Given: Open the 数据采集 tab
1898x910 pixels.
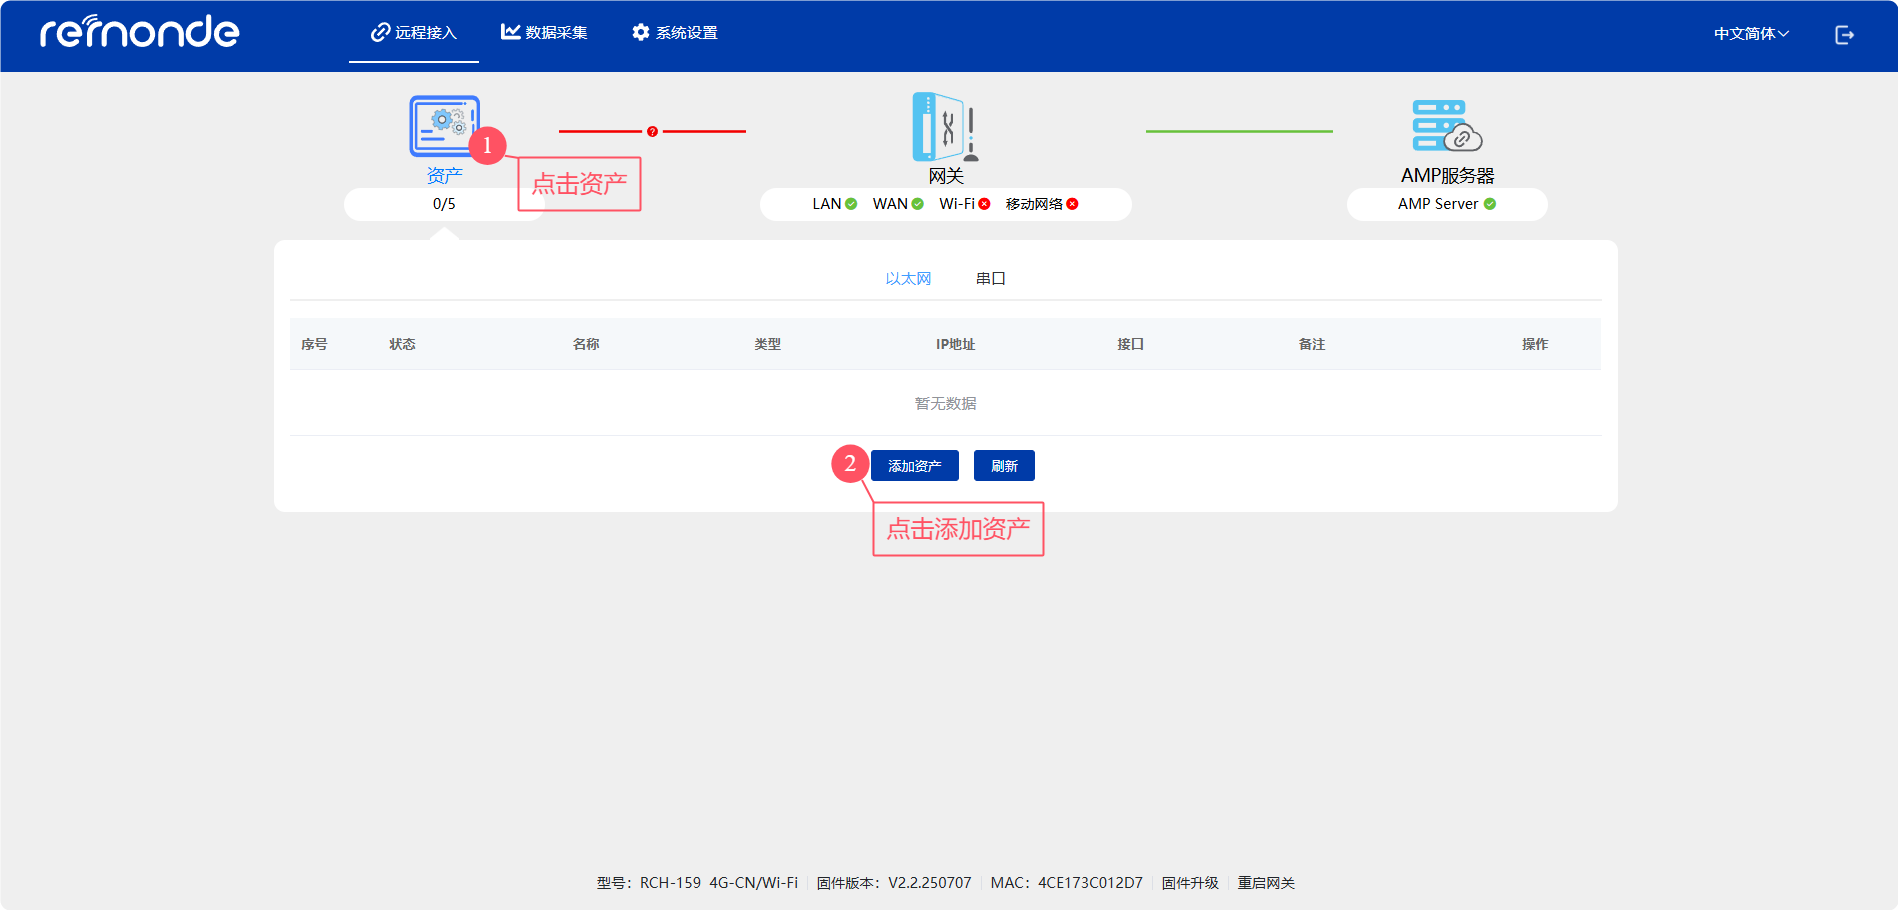Looking at the screenshot, I should point(545,33).
